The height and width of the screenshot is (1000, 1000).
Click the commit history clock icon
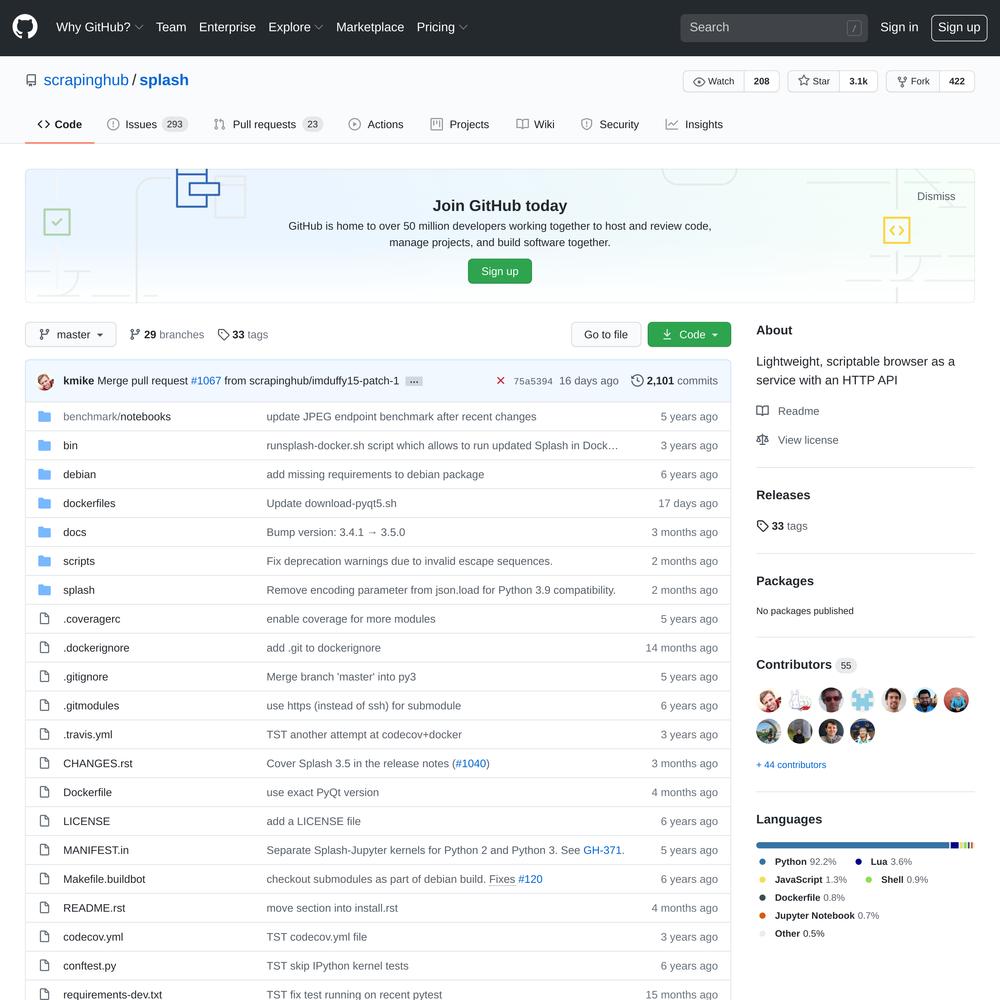click(636, 381)
